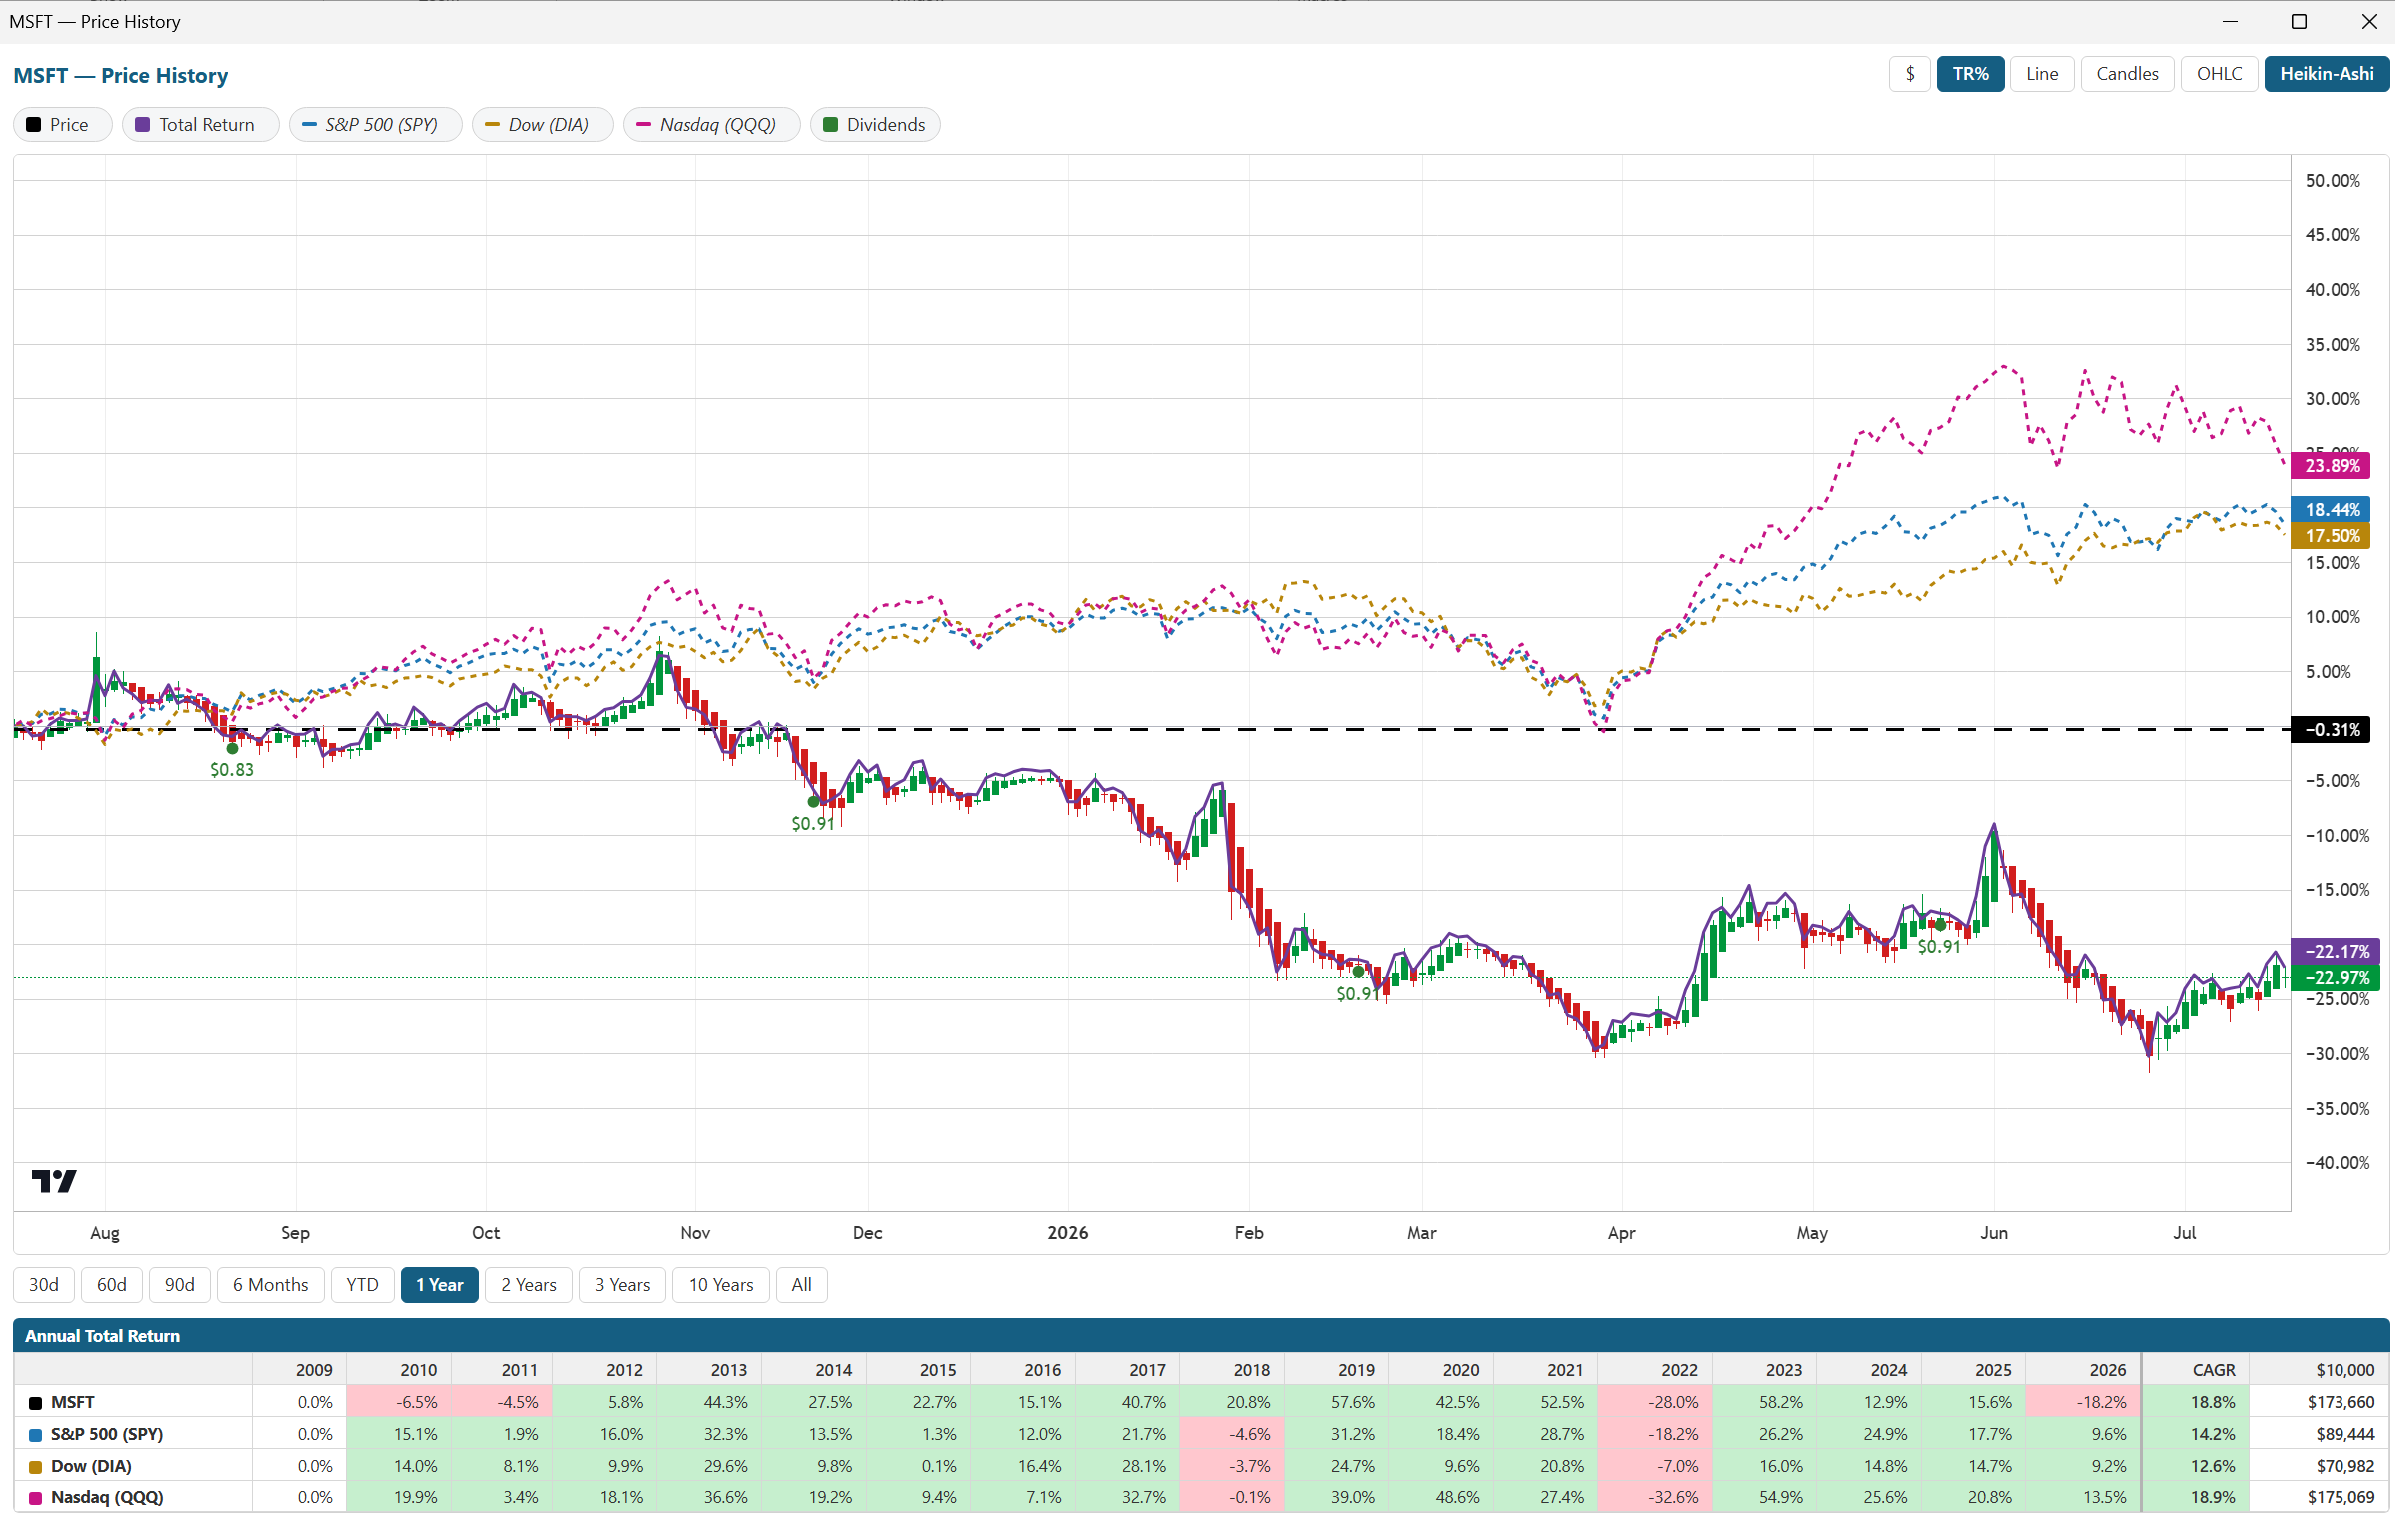Click the MSFT black color swatch in table

pyautogui.click(x=36, y=1402)
